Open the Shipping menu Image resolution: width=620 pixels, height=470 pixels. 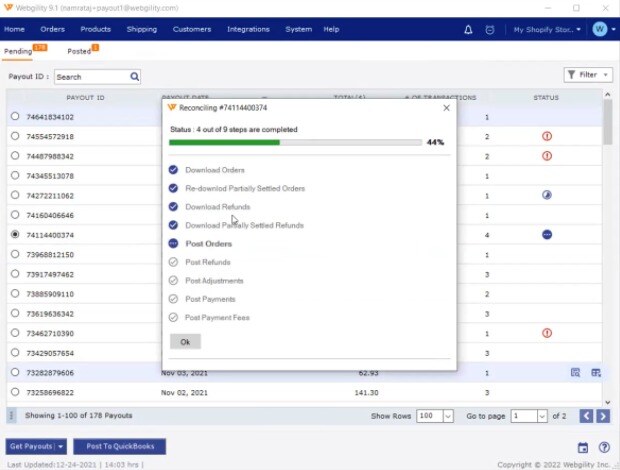click(142, 29)
